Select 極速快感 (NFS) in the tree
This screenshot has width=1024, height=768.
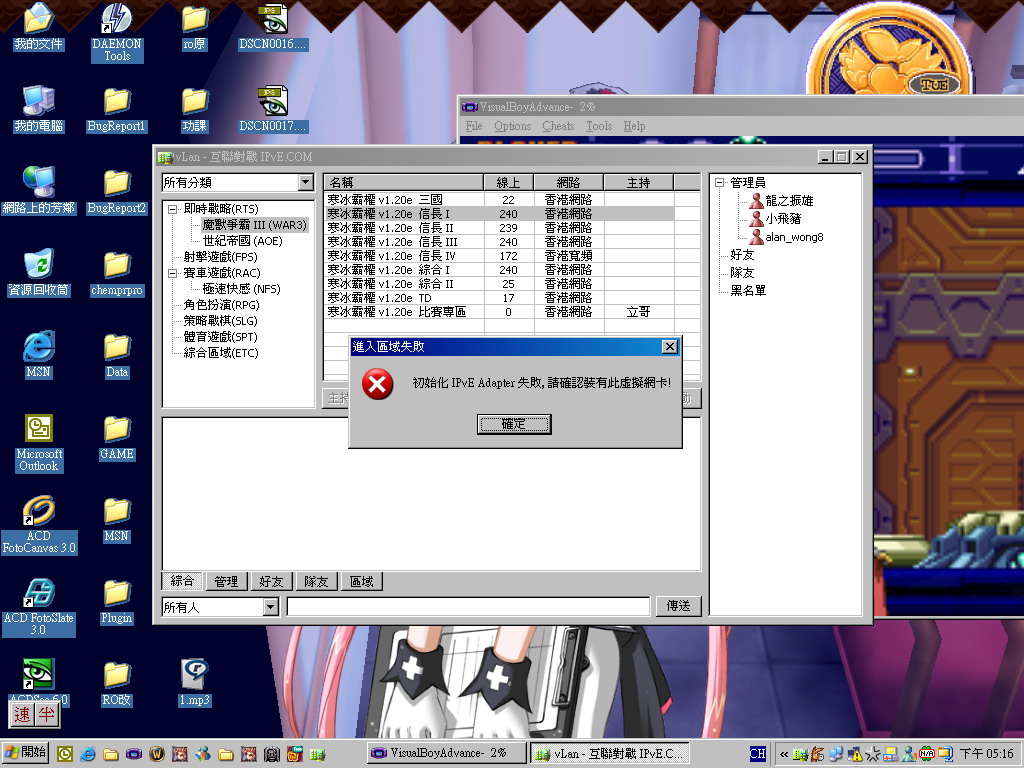241,289
